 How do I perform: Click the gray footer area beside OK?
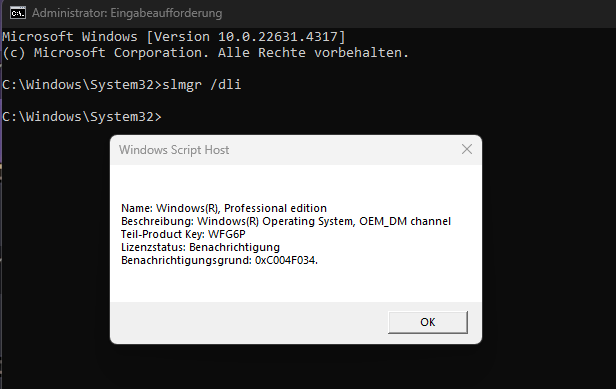(x=248, y=322)
